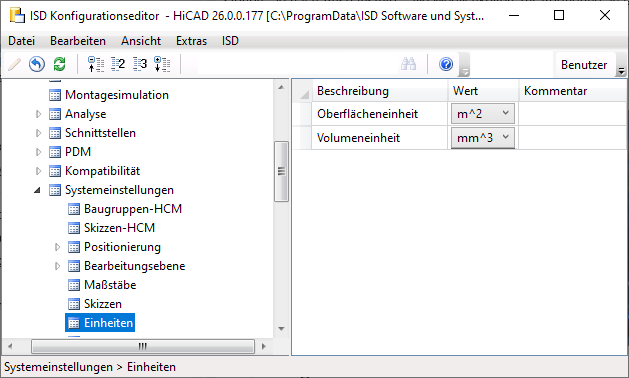This screenshot has width=629, height=378.
Task: Click the table icon next to Einheiten
Action: click(x=74, y=323)
